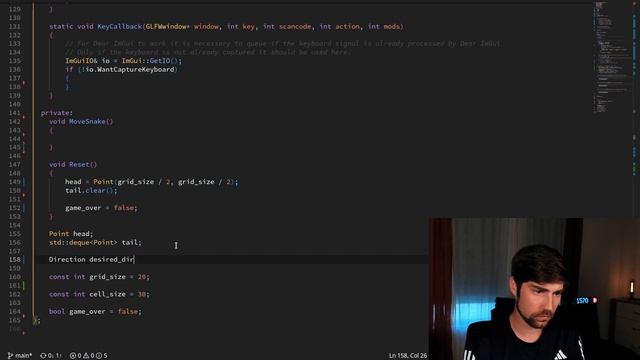640x360 pixels.
Task: Open the main* git branch picker
Action: click(x=20, y=356)
